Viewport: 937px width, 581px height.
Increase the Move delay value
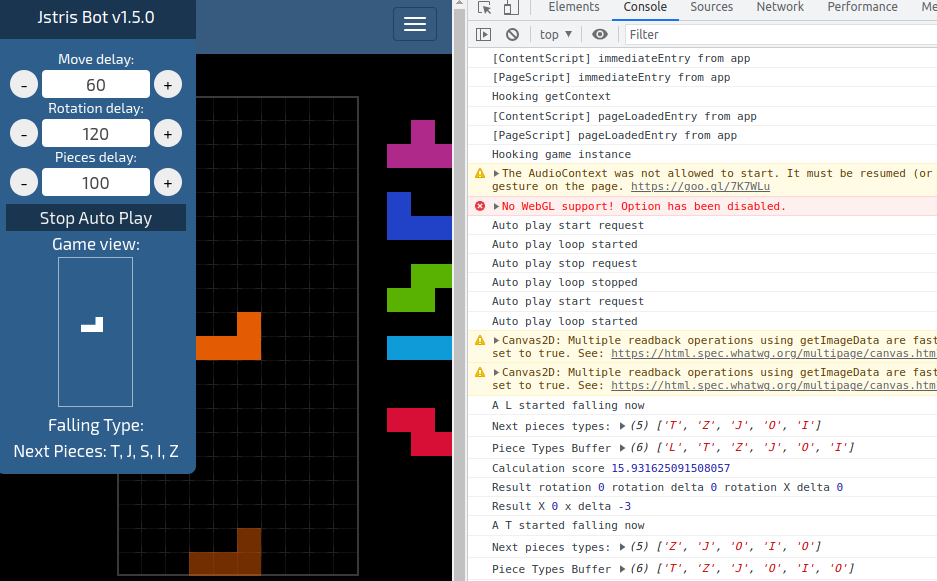tap(168, 85)
